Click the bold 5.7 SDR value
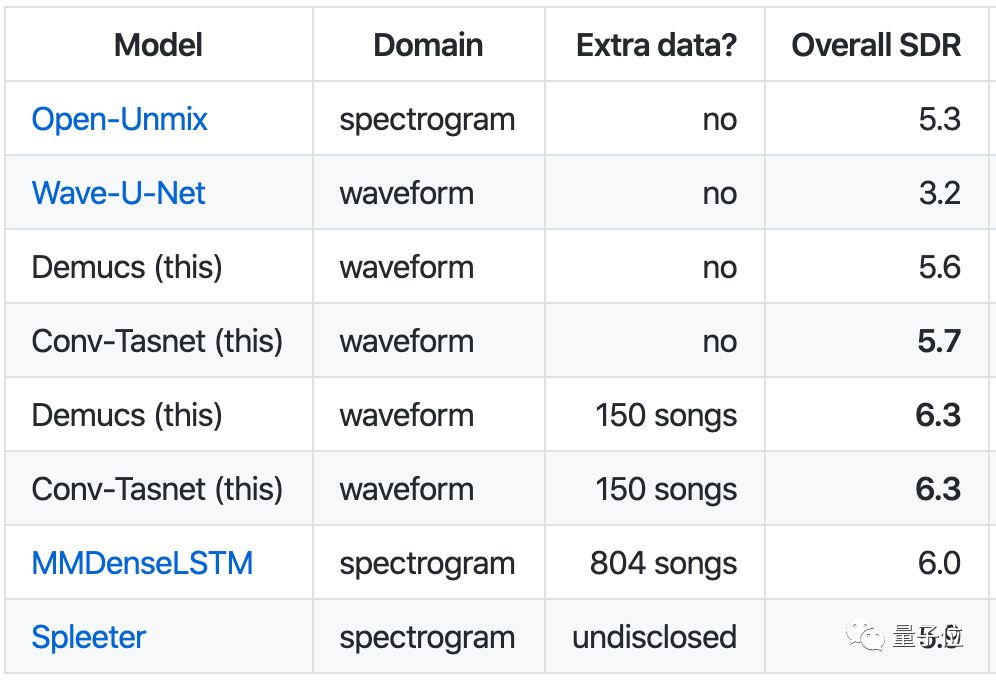Image resolution: width=996 pixels, height=680 pixels. pos(939,341)
